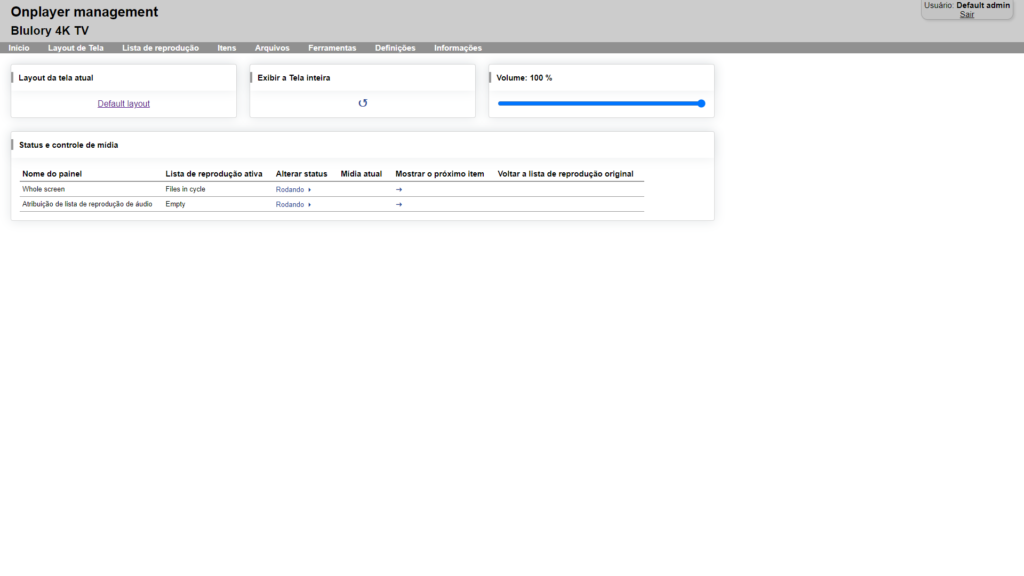Show next item for audio playlist panel
The image size is (1024, 576).
tap(399, 204)
